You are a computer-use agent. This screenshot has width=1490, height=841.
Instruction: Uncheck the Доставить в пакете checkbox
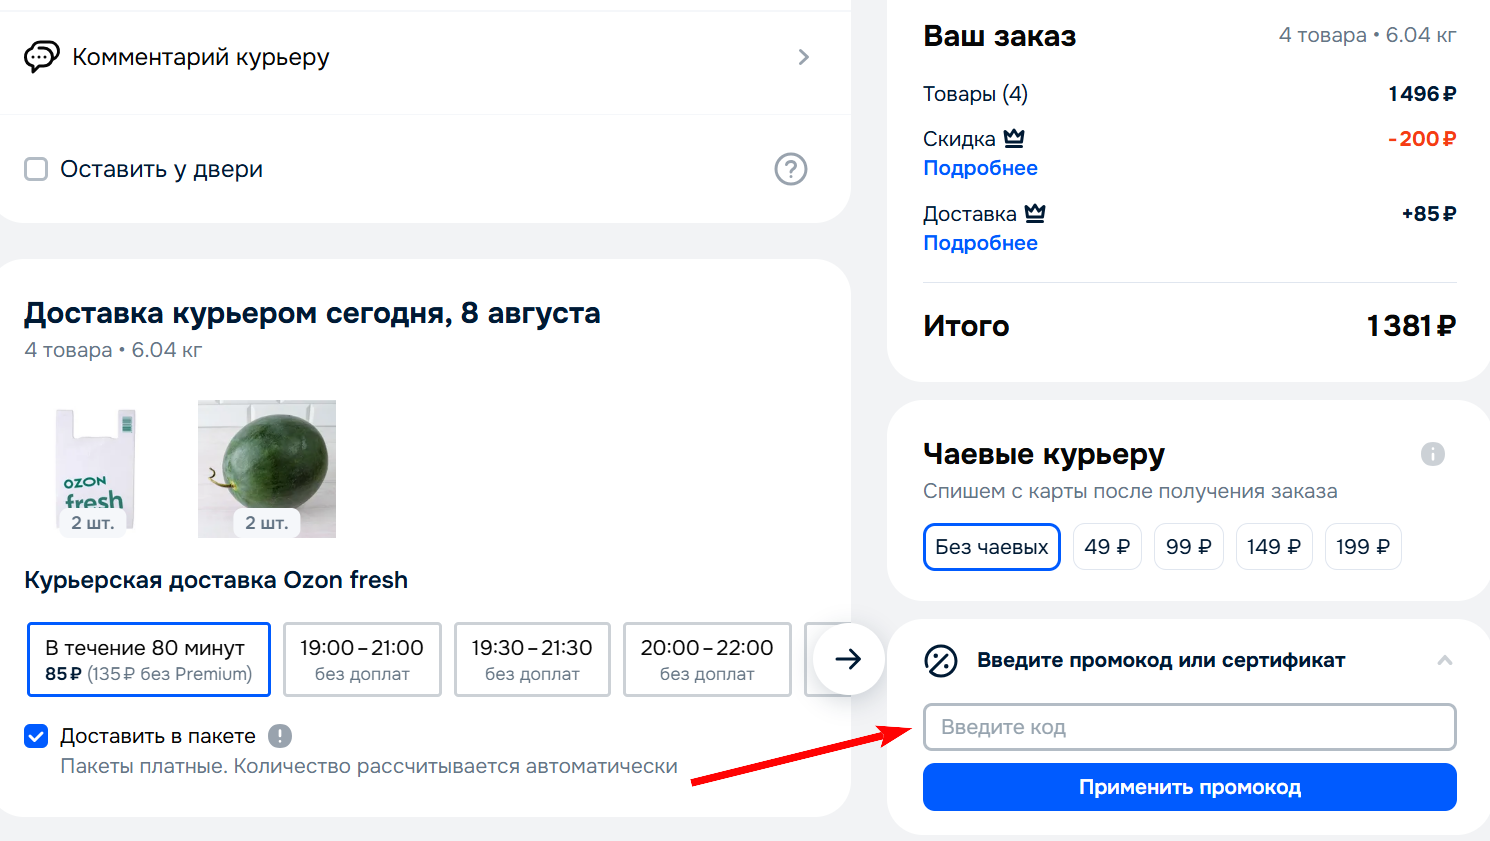point(35,736)
